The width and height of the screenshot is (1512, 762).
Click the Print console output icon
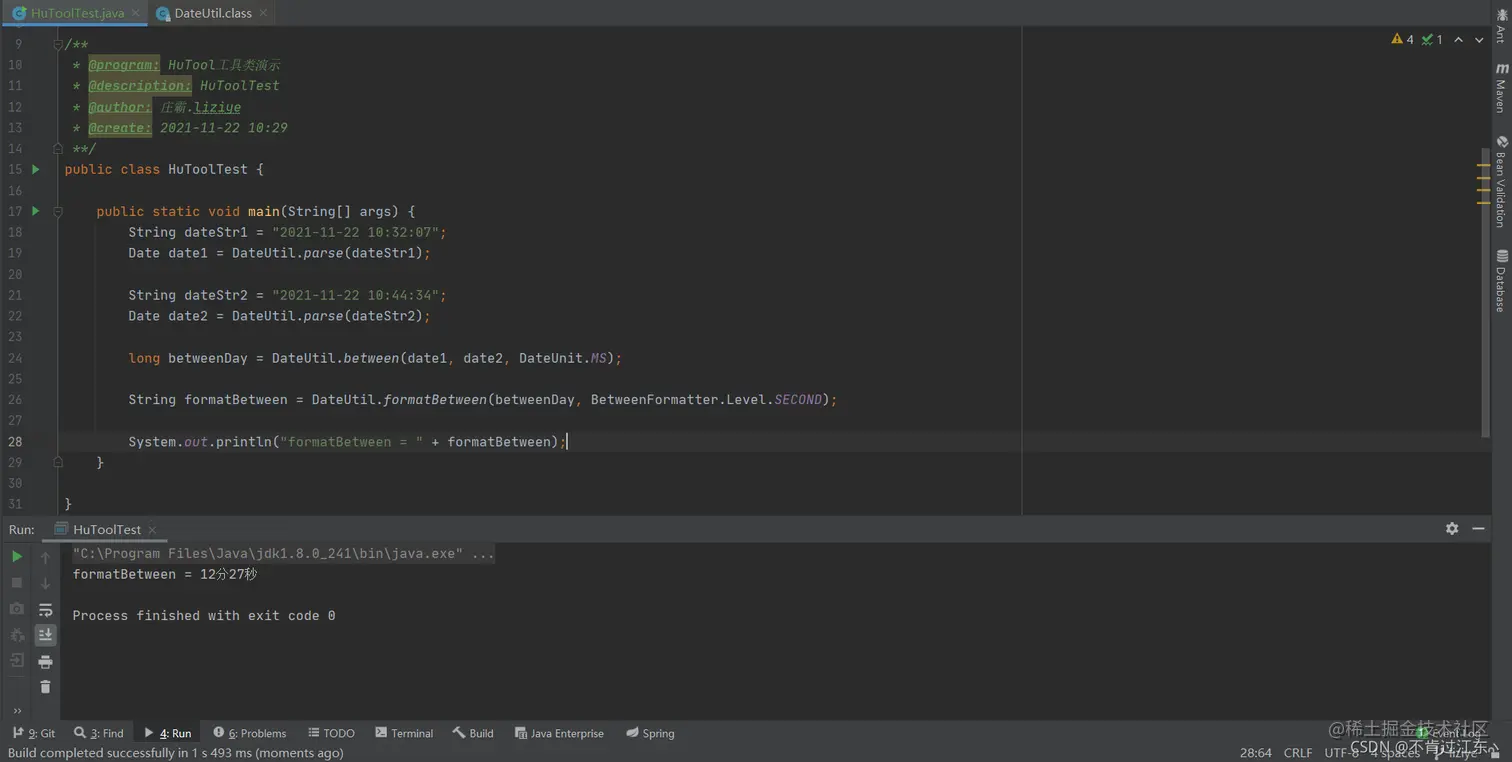coord(45,661)
